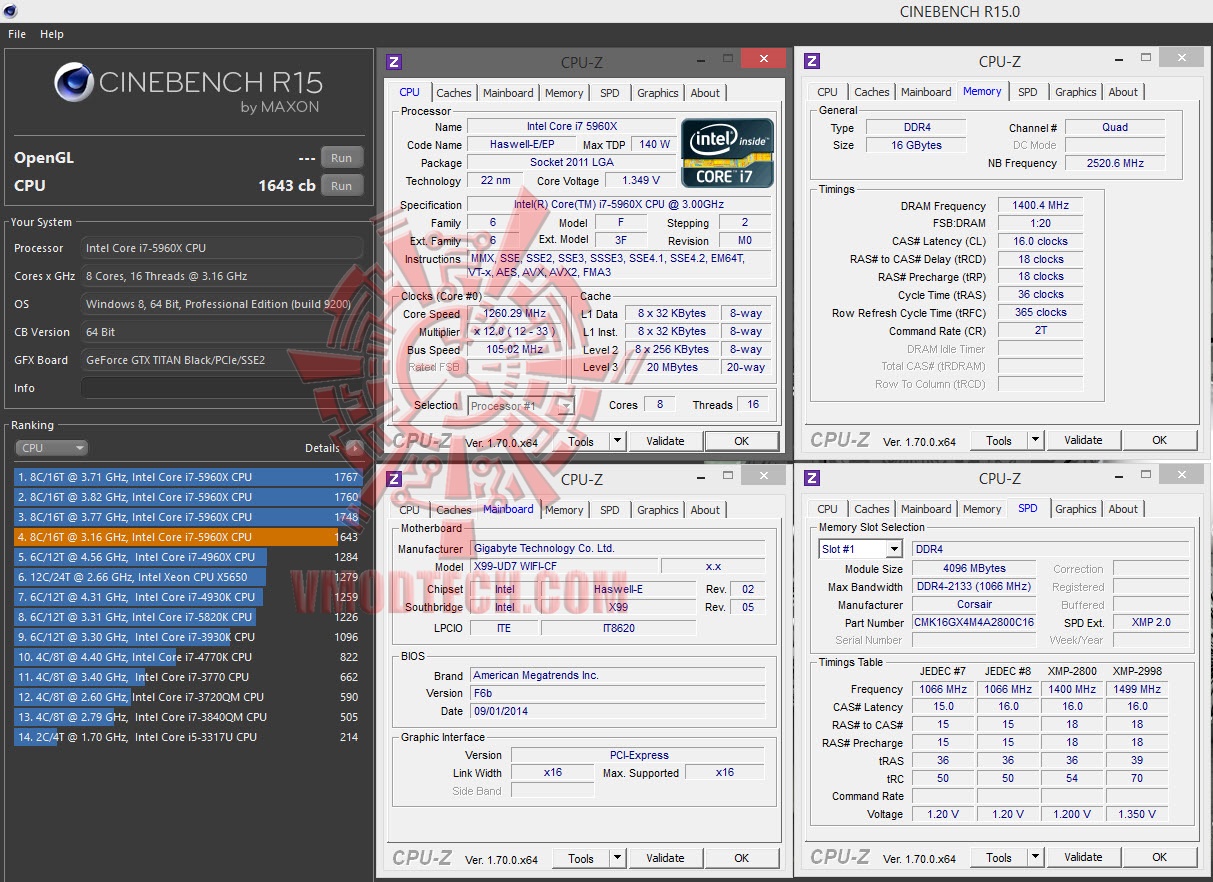This screenshot has height=882, width=1213.
Task: Switch to CPU tab in Memory CPU-Z window
Action: click(828, 92)
